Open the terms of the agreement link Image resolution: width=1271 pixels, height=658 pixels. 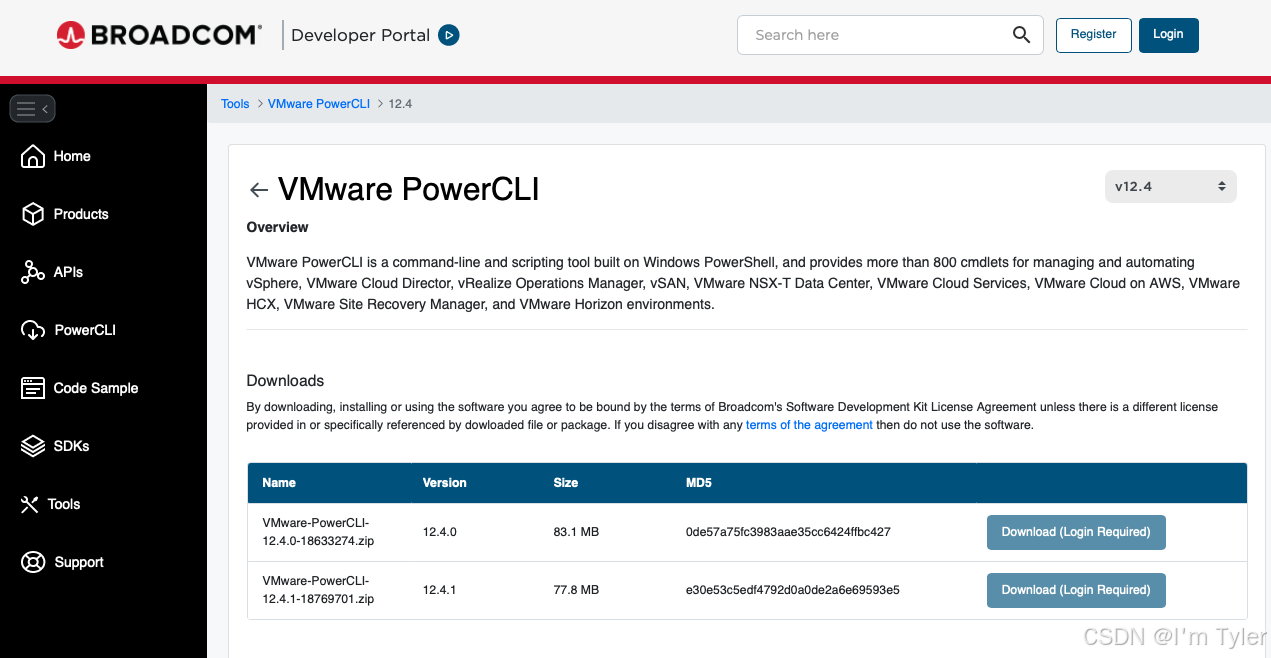click(x=809, y=425)
